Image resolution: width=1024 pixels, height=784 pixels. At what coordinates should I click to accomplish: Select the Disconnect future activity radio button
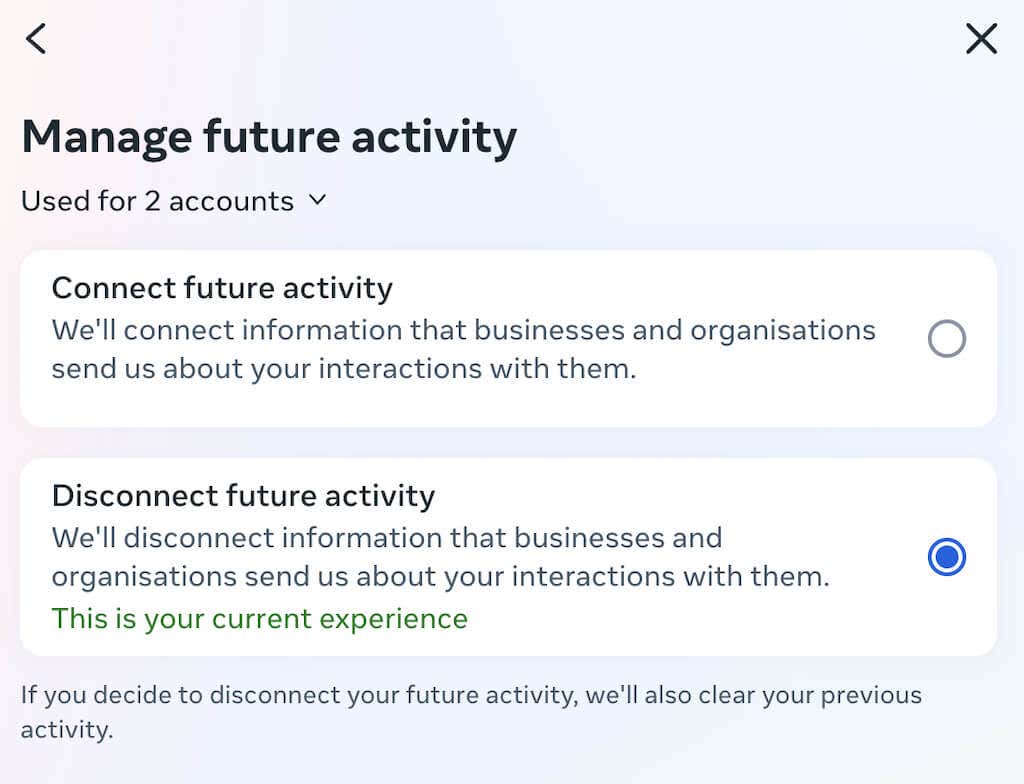946,557
